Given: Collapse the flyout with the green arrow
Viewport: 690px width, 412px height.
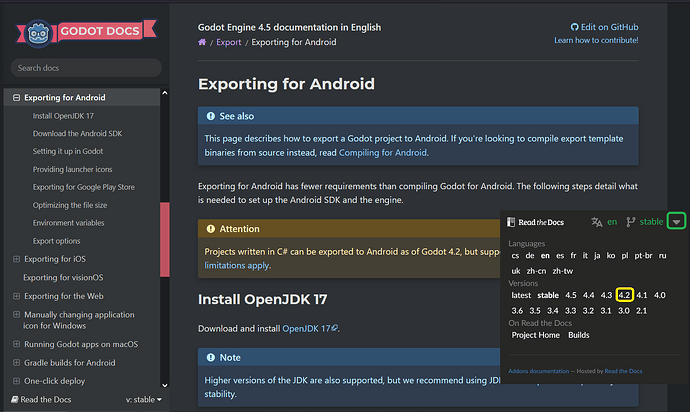Looking at the screenshot, I should 677,221.
